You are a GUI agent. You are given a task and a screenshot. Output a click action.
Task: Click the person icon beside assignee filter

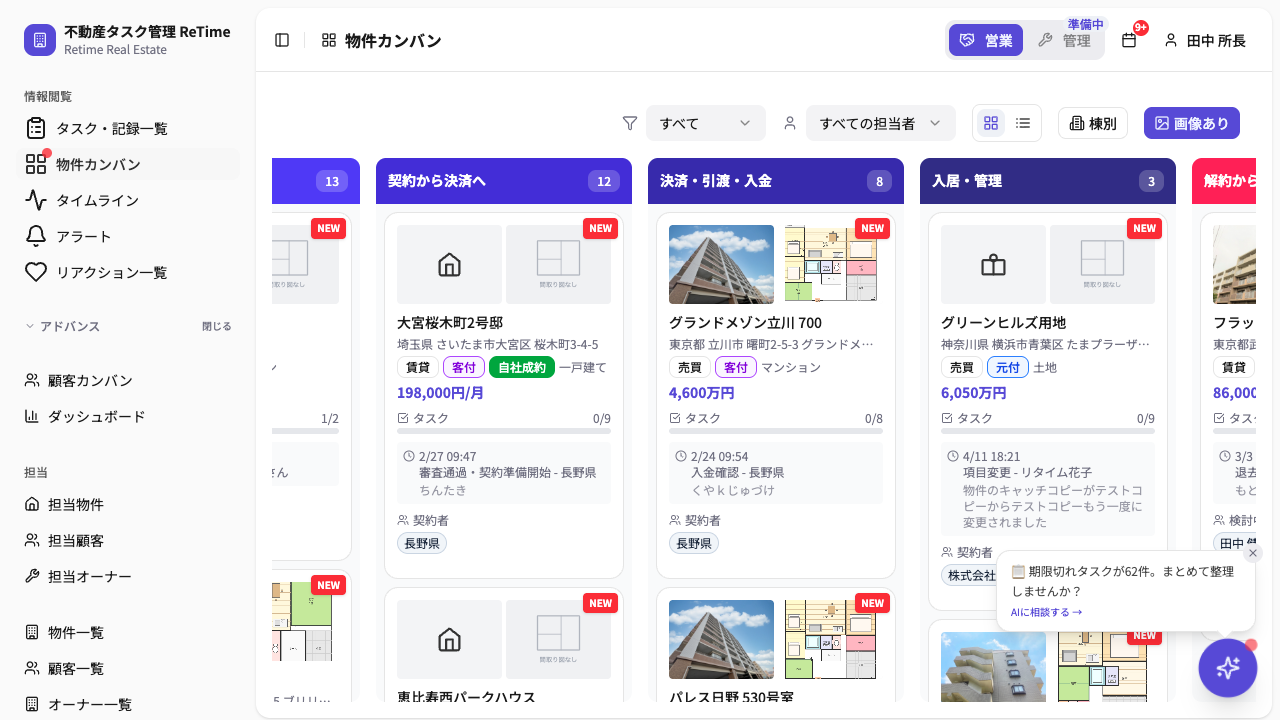tap(790, 123)
